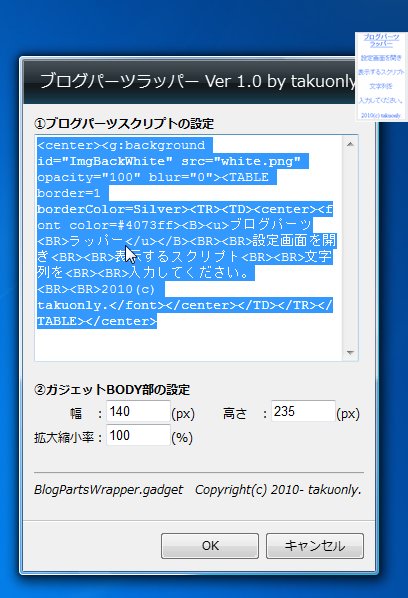
Task: Click the ①ブログパーツスクリプトの設定 heading
Action: click(x=124, y=124)
